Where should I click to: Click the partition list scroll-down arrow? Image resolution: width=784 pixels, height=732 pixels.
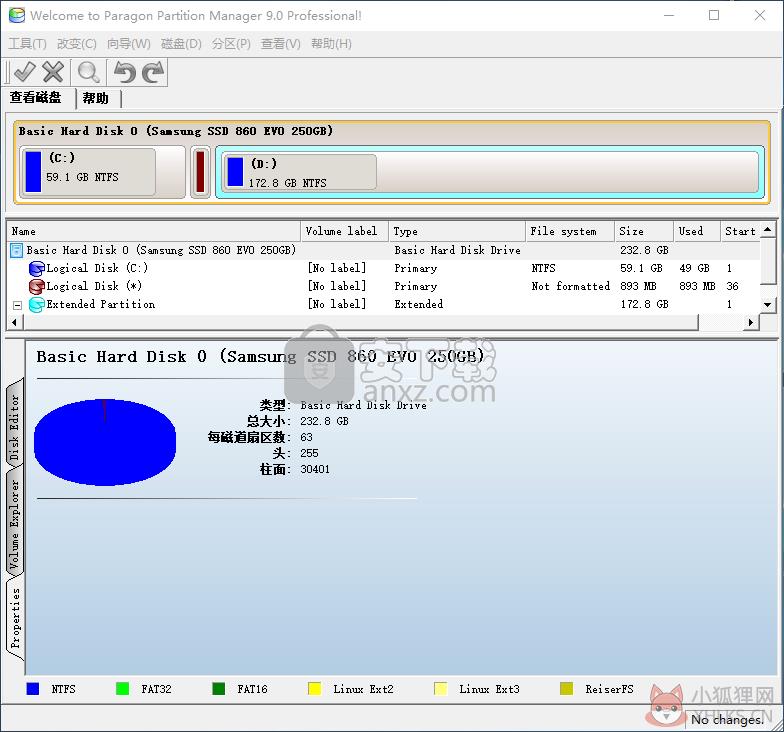click(x=768, y=304)
